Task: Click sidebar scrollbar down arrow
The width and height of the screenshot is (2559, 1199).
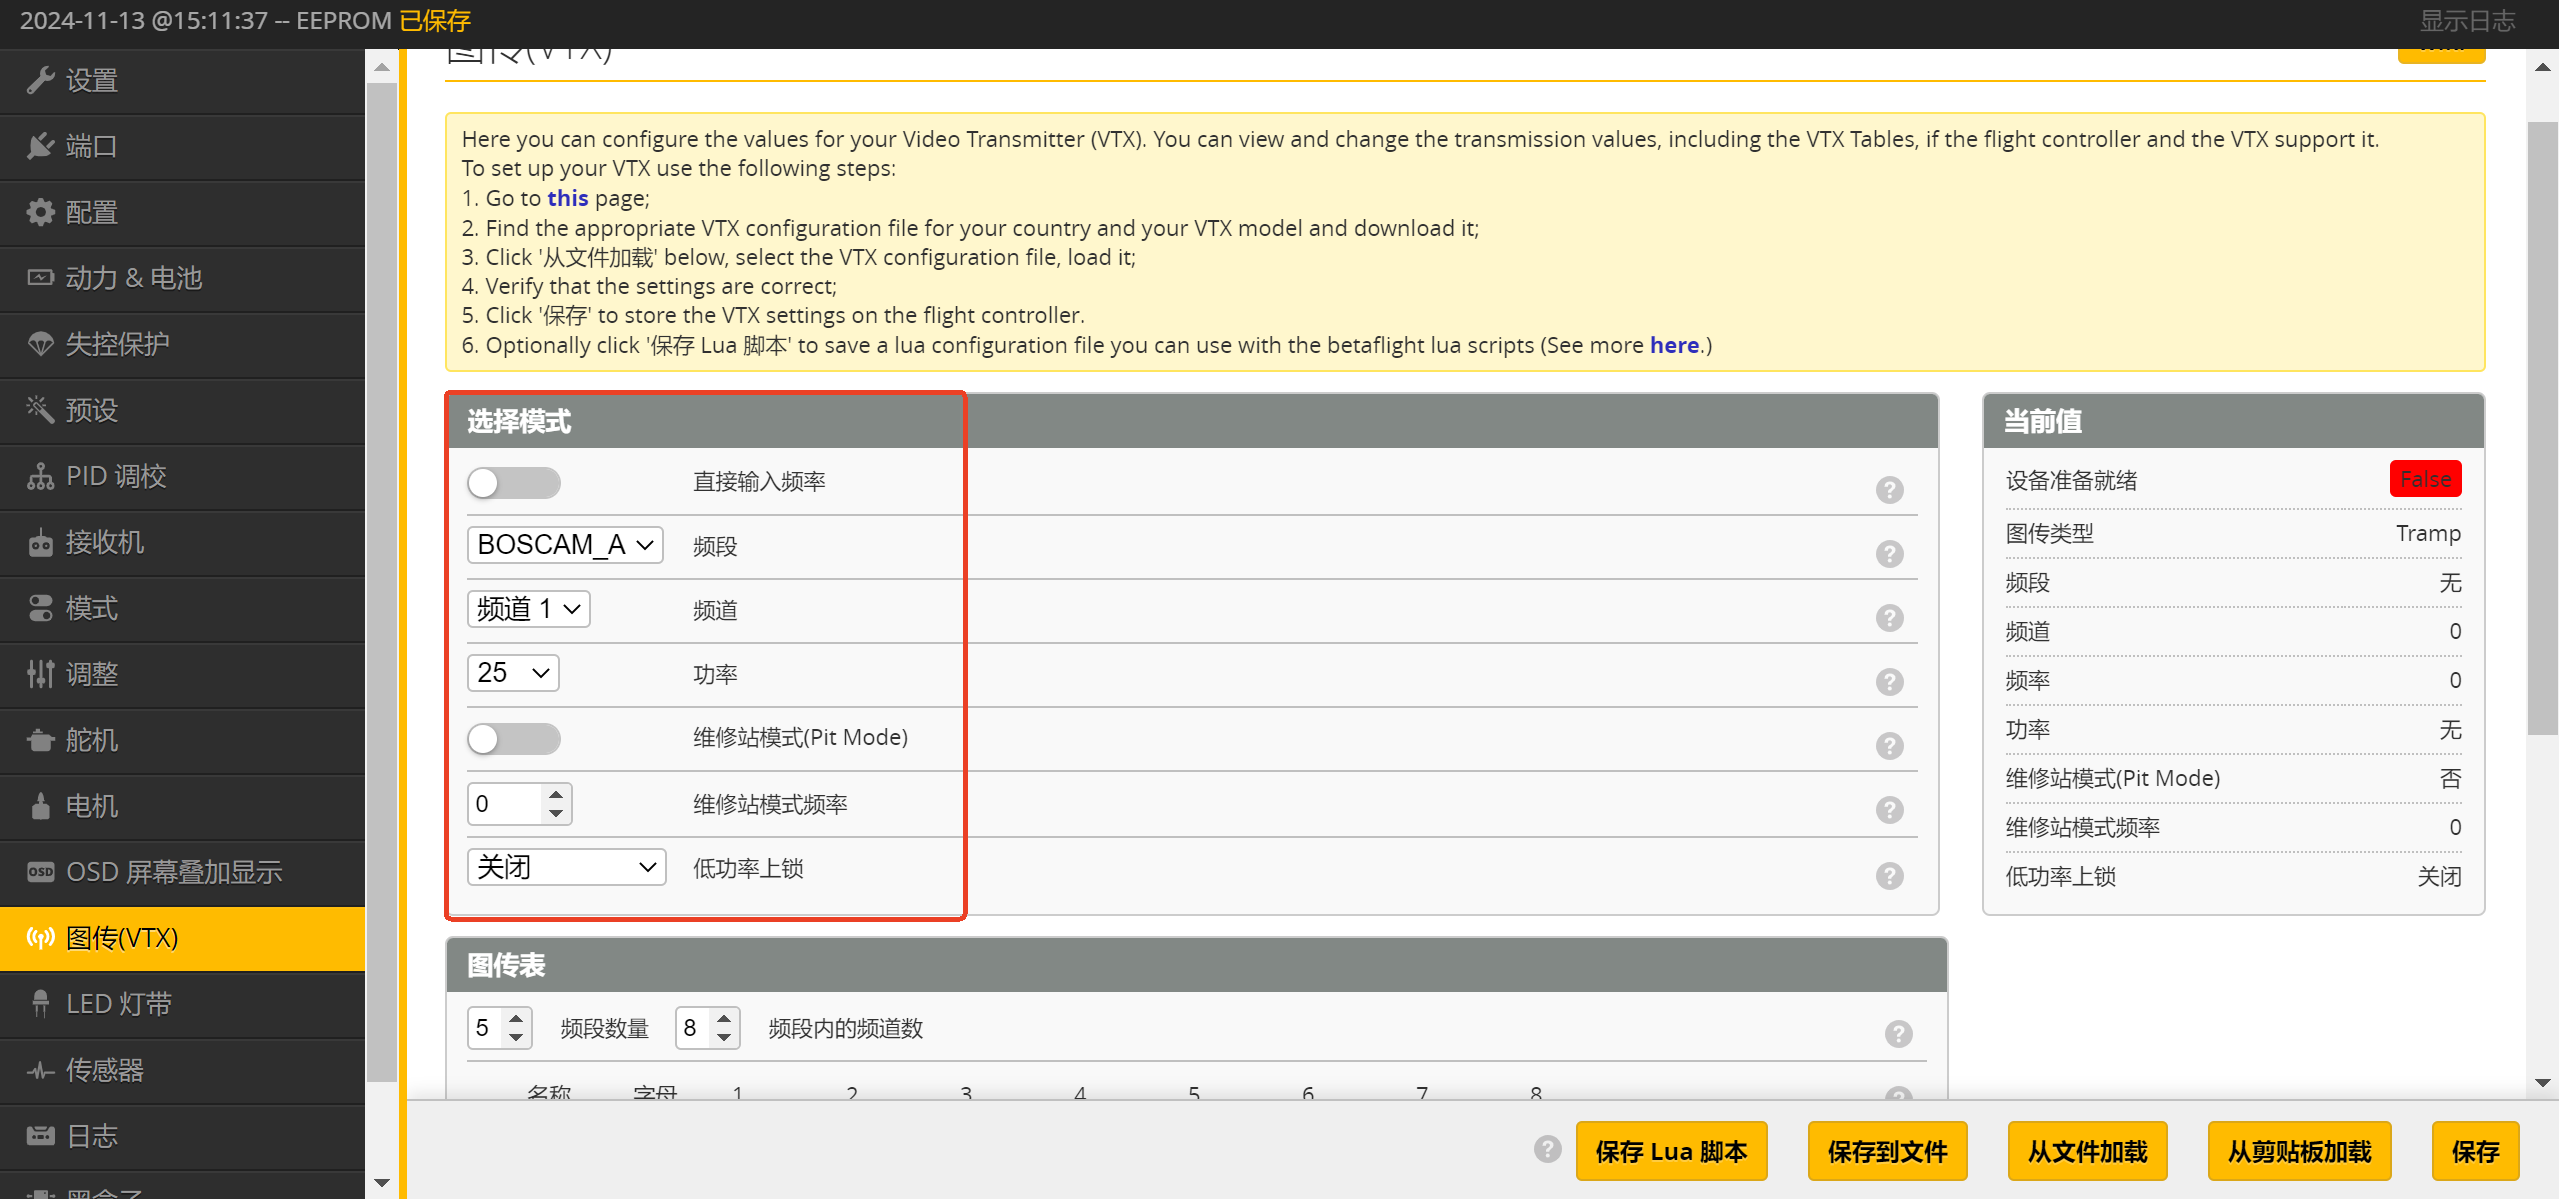Action: tap(381, 1183)
